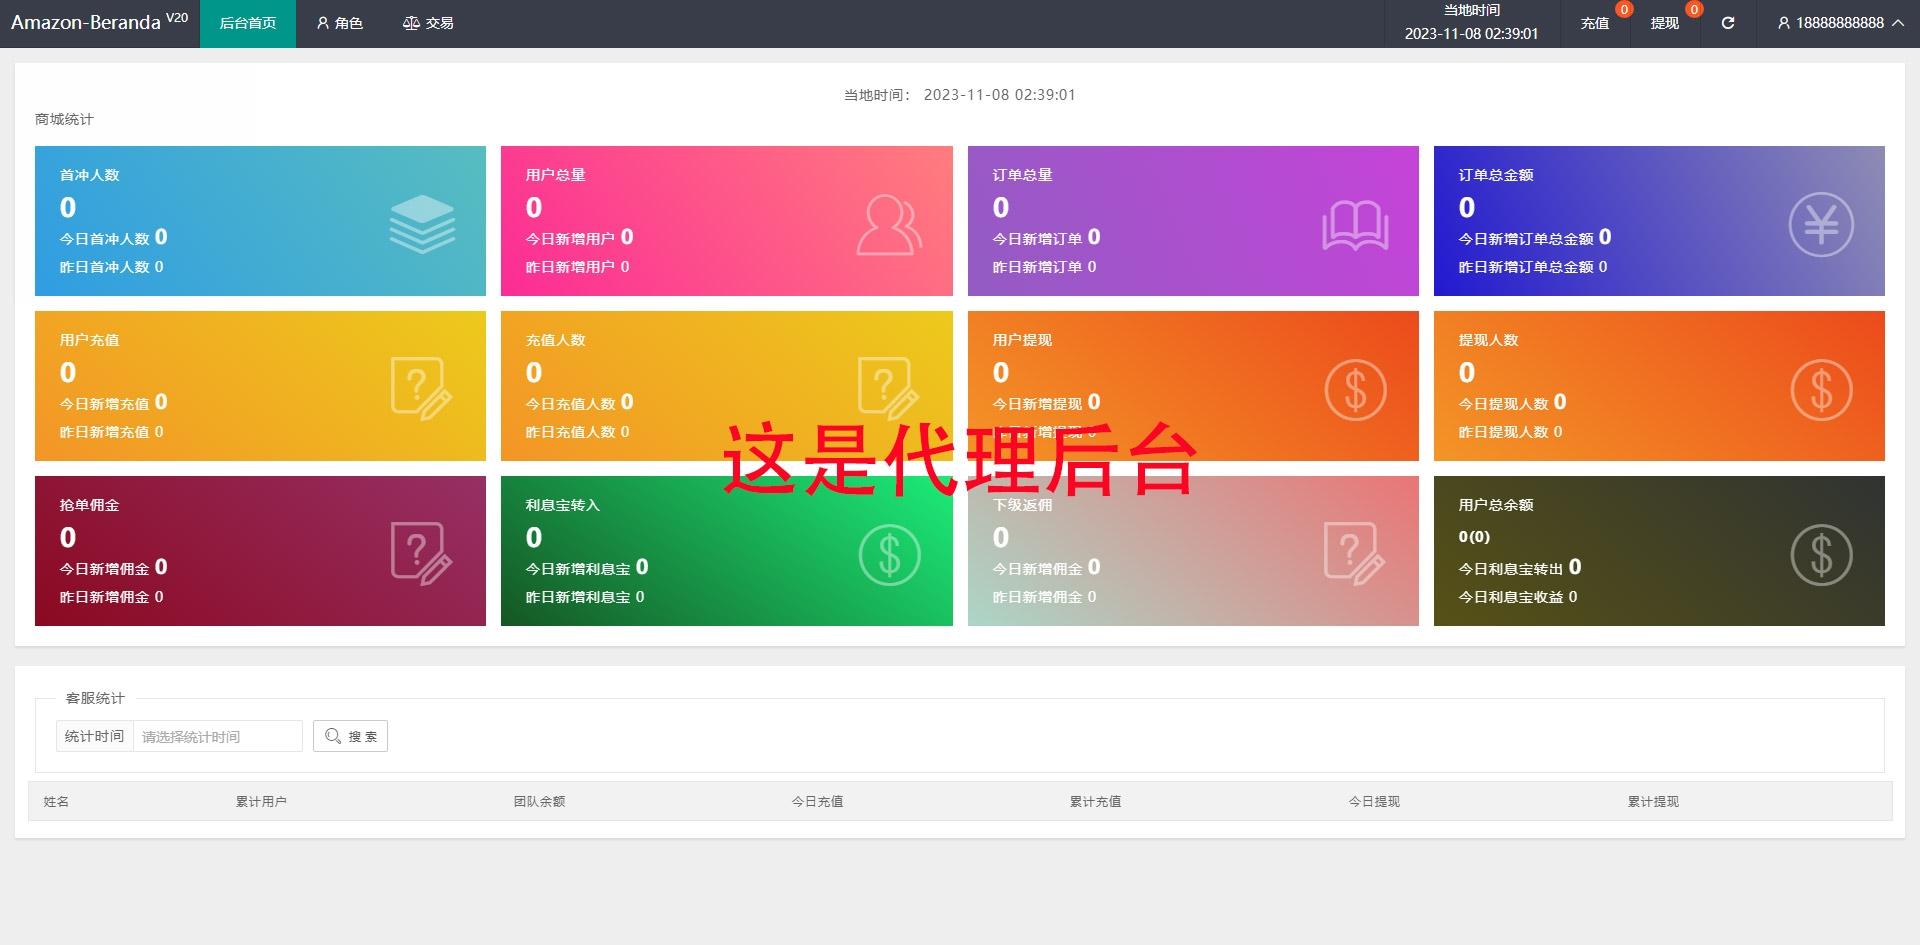Click the edit note icon on 用户充值 card
The image size is (1920, 945).
pos(421,389)
